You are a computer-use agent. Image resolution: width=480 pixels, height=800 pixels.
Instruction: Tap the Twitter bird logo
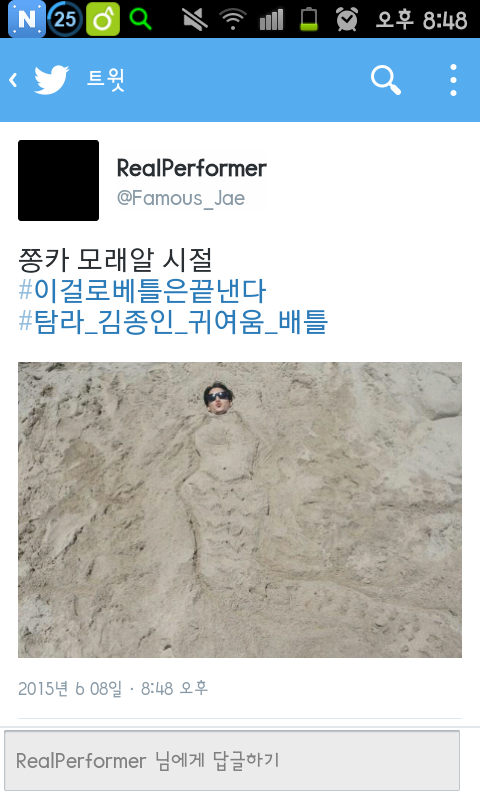(52, 80)
